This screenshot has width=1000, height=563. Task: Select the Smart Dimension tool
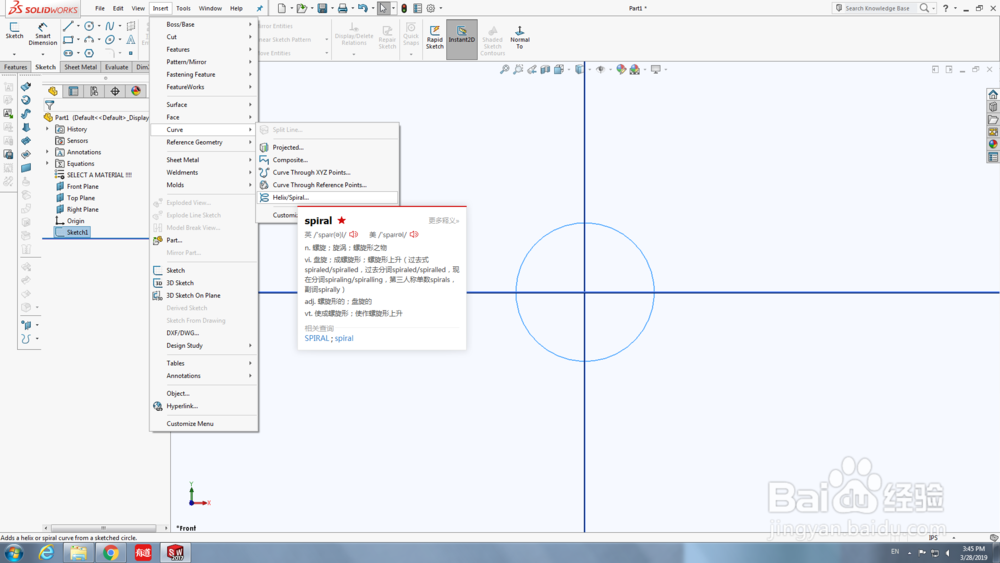(x=43, y=34)
